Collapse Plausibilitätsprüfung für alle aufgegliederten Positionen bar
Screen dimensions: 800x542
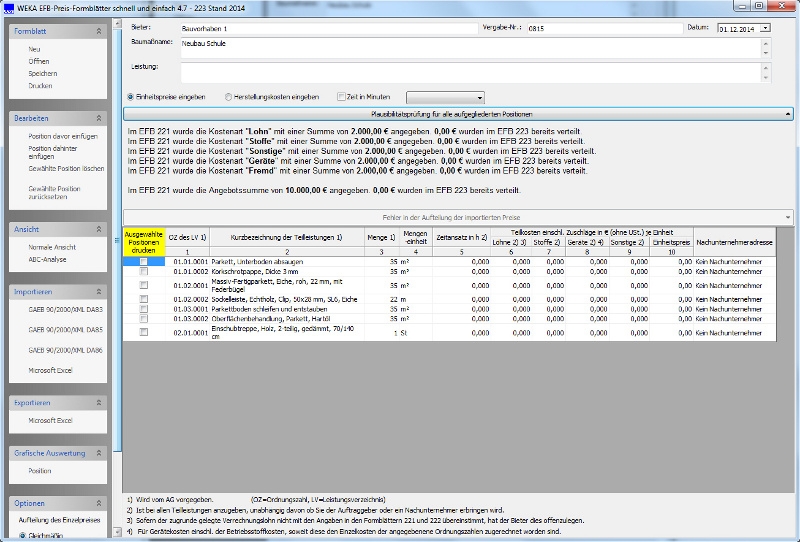[x=458, y=114]
